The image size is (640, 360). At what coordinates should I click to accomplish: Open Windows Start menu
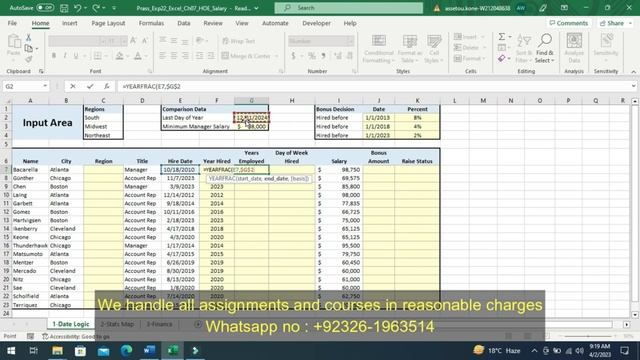pos(11,351)
